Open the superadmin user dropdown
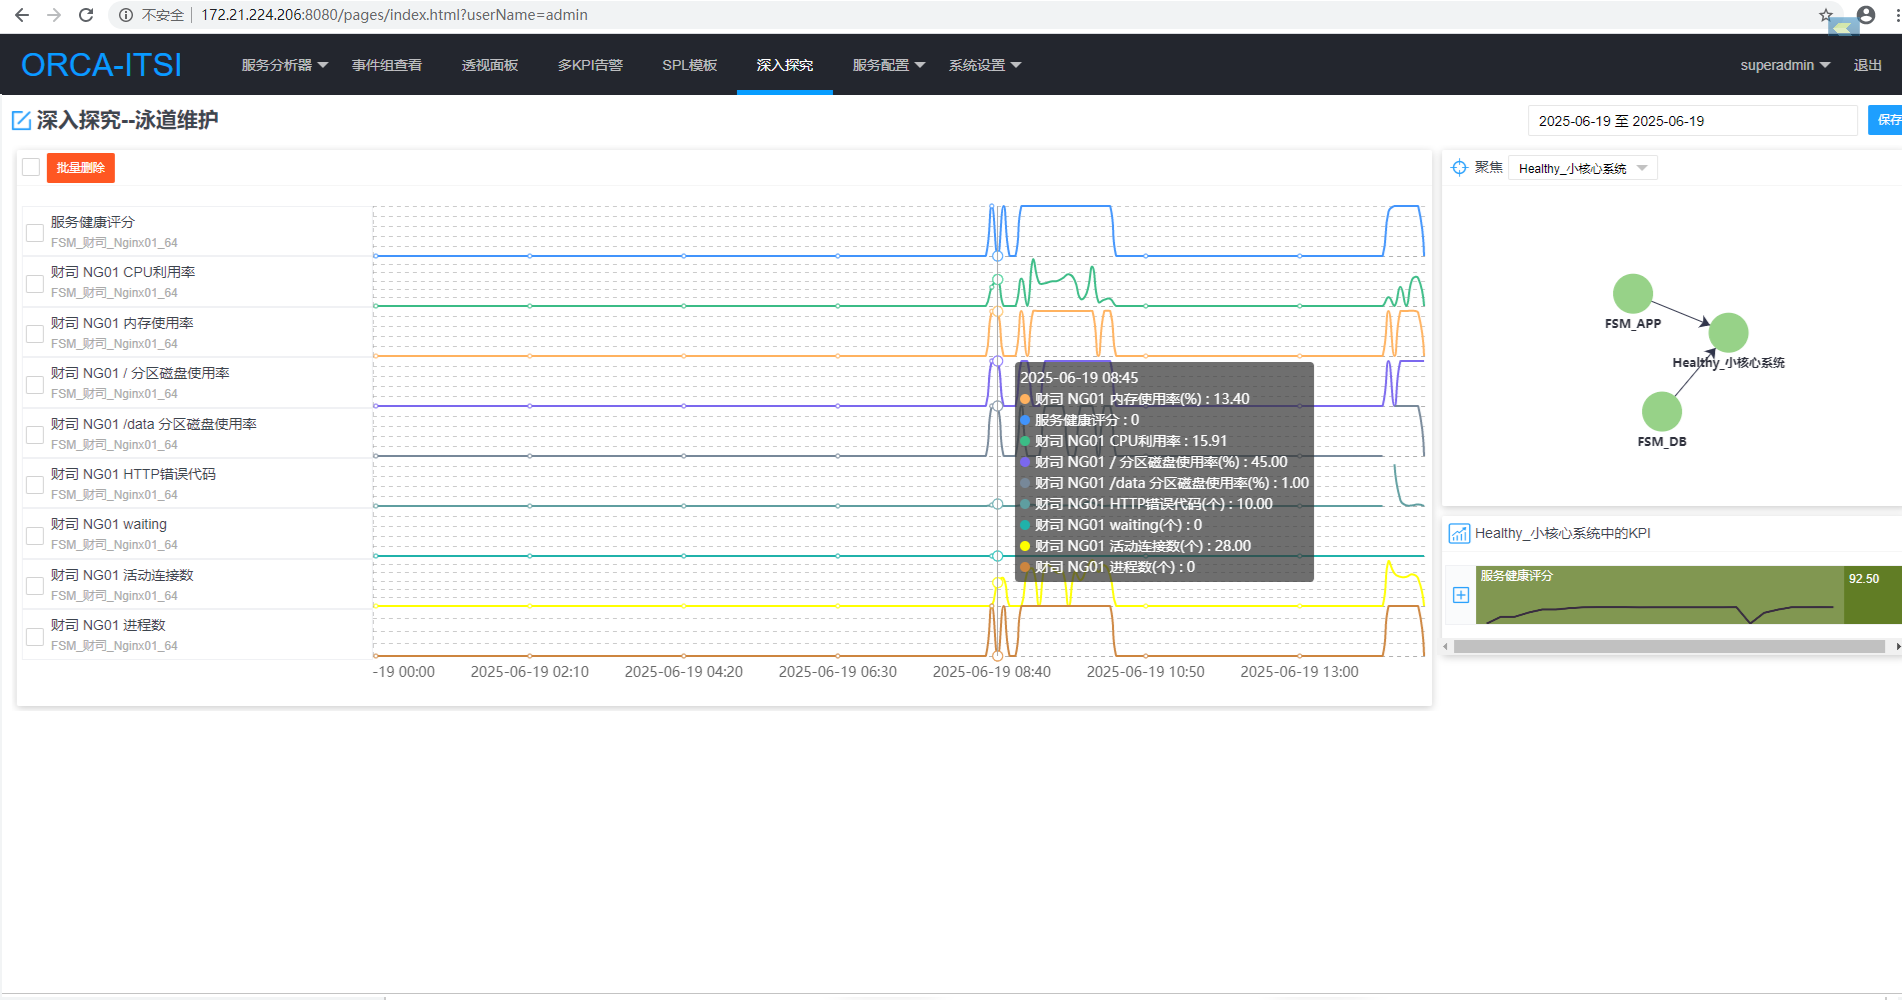The image size is (1902, 1000). (x=1784, y=65)
